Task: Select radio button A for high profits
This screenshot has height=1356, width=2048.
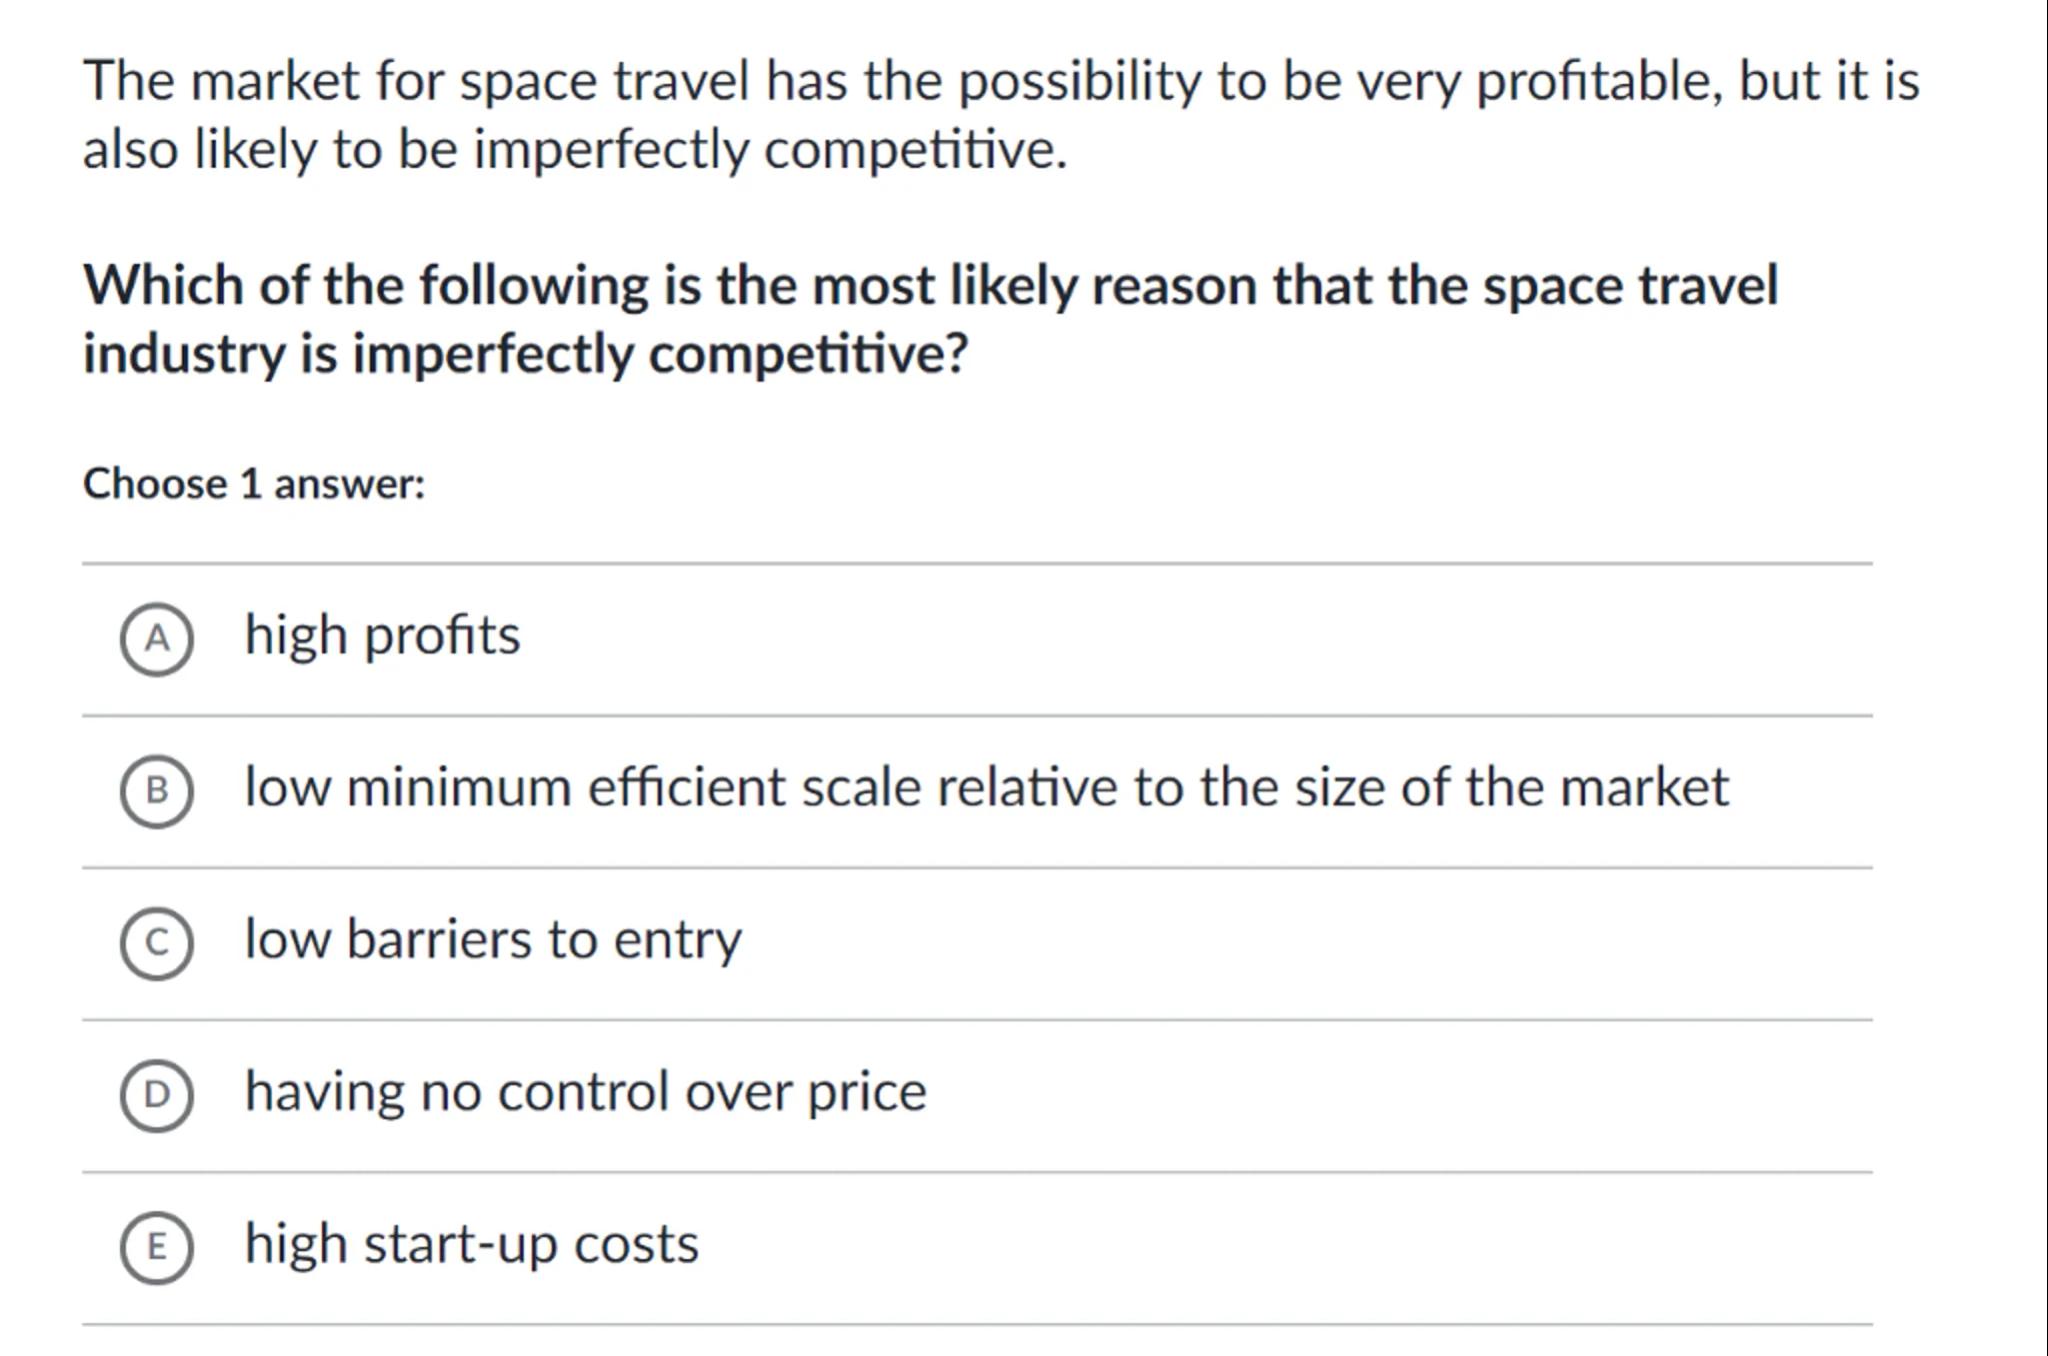Action: (x=156, y=639)
